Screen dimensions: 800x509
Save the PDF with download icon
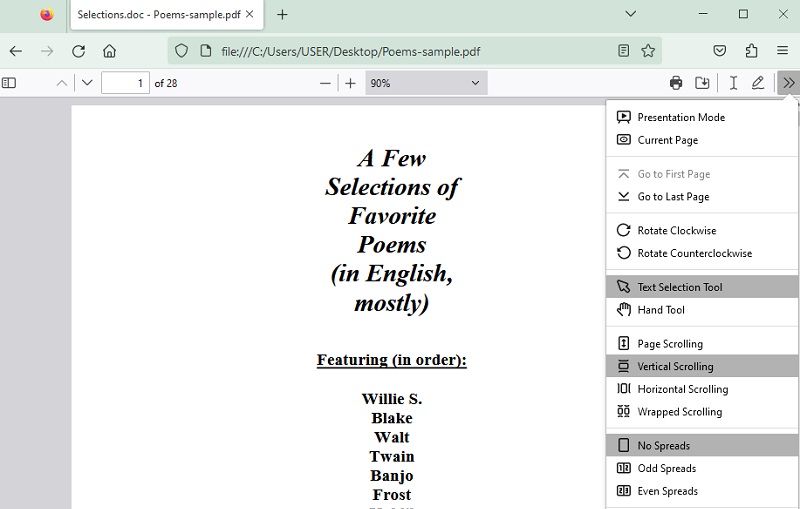tap(702, 83)
